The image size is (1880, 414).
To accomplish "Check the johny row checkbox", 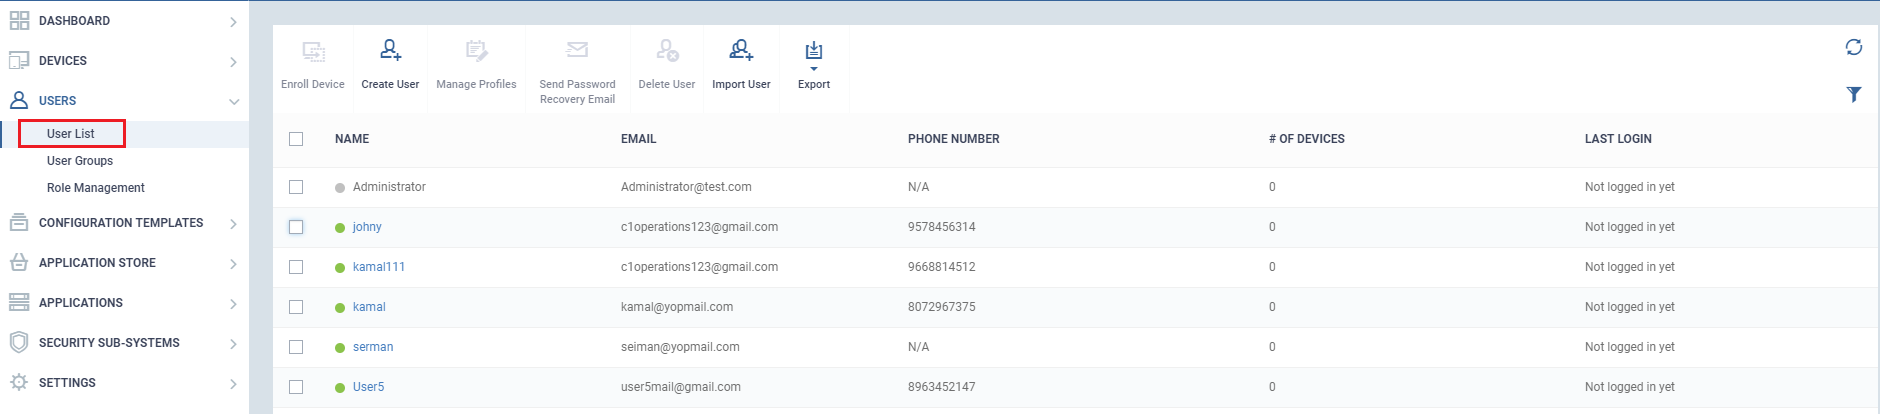I will coord(296,227).
